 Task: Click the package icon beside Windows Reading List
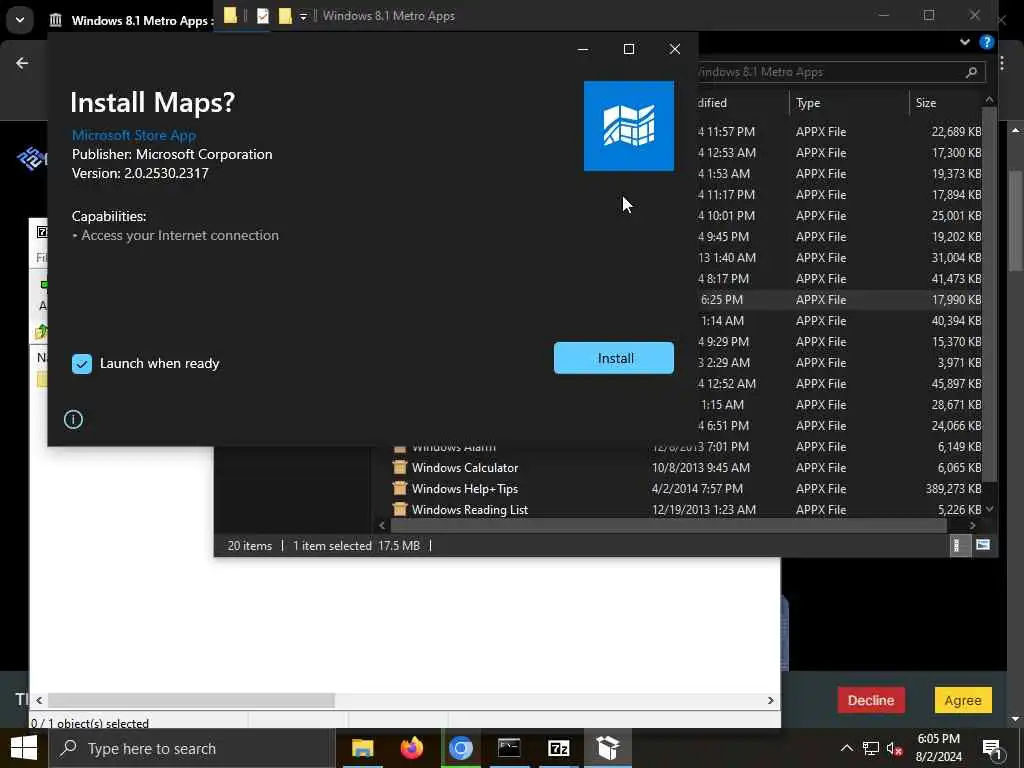click(400, 509)
